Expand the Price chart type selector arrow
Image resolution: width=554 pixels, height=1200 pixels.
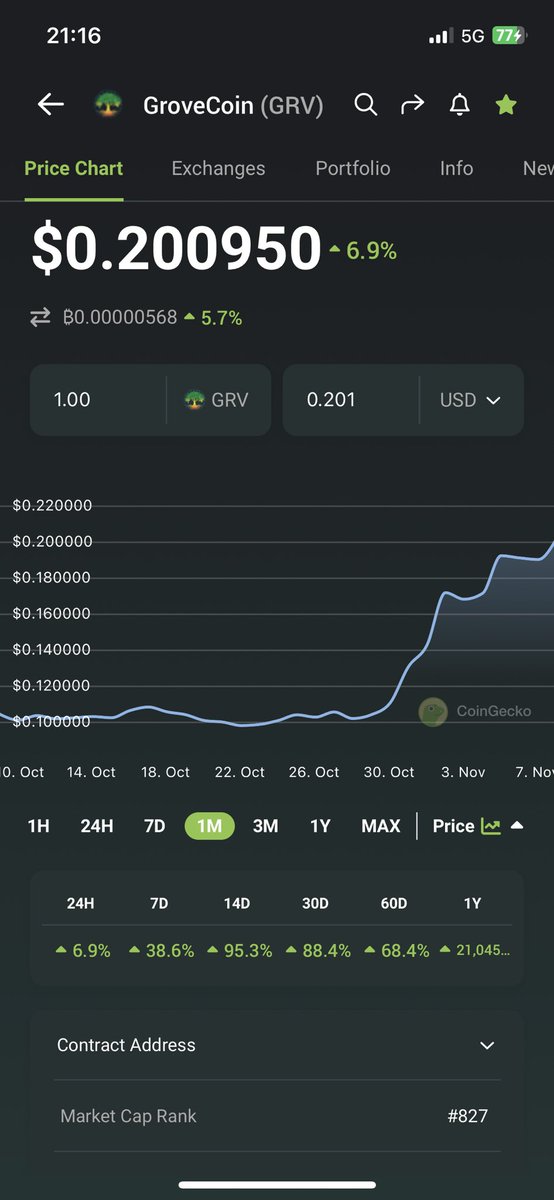click(517, 826)
